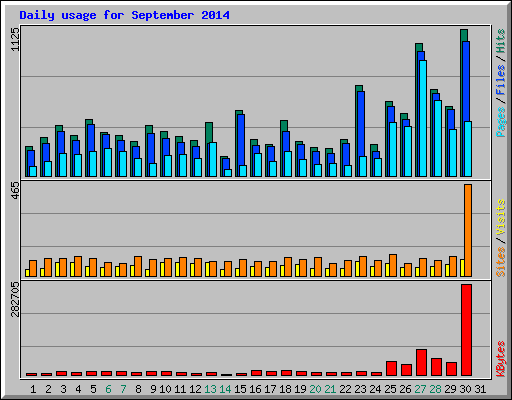Click the green day 21 x-axis label
512x400 pixels.
(x=330, y=389)
